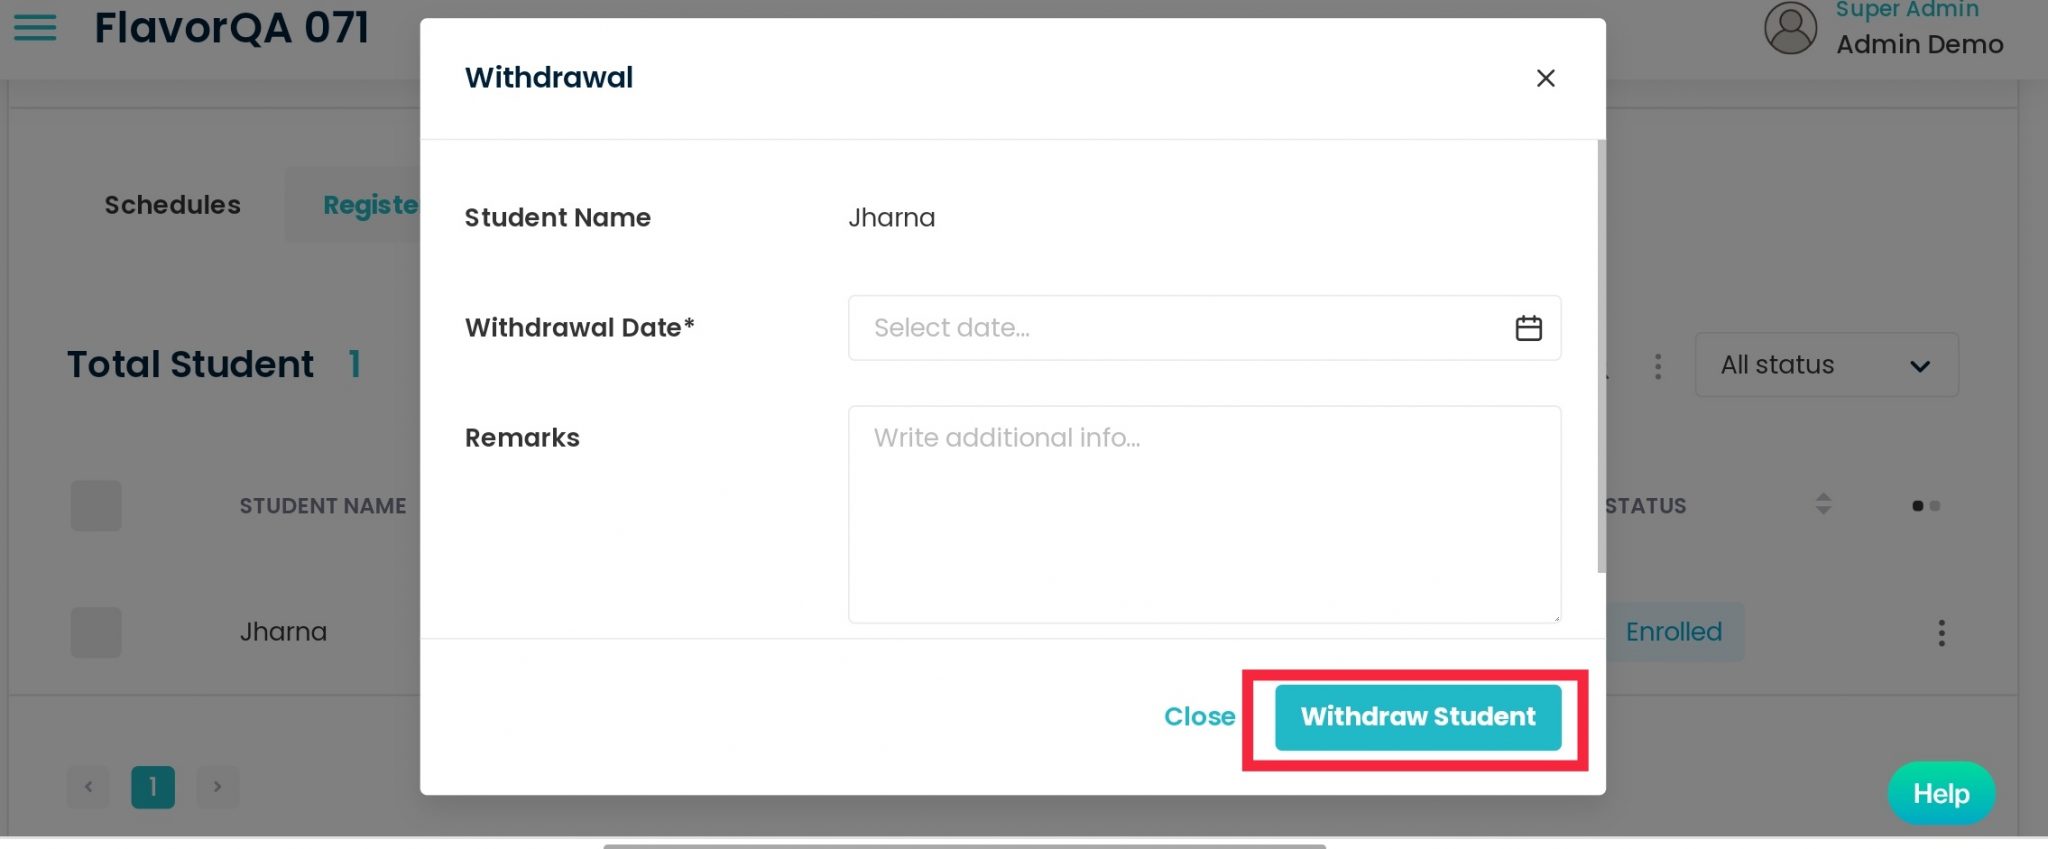Open the three-dot menu beside All status

[x=1657, y=366]
